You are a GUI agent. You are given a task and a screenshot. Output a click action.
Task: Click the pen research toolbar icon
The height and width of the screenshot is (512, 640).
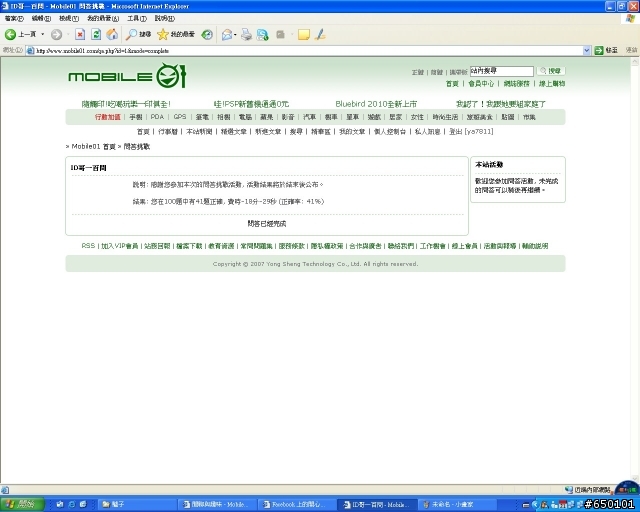coord(320,35)
